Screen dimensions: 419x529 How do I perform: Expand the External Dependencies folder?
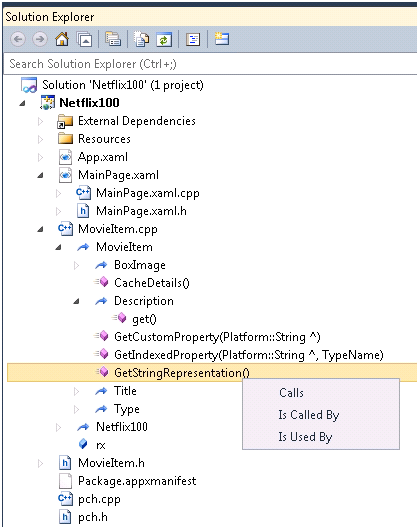40,121
